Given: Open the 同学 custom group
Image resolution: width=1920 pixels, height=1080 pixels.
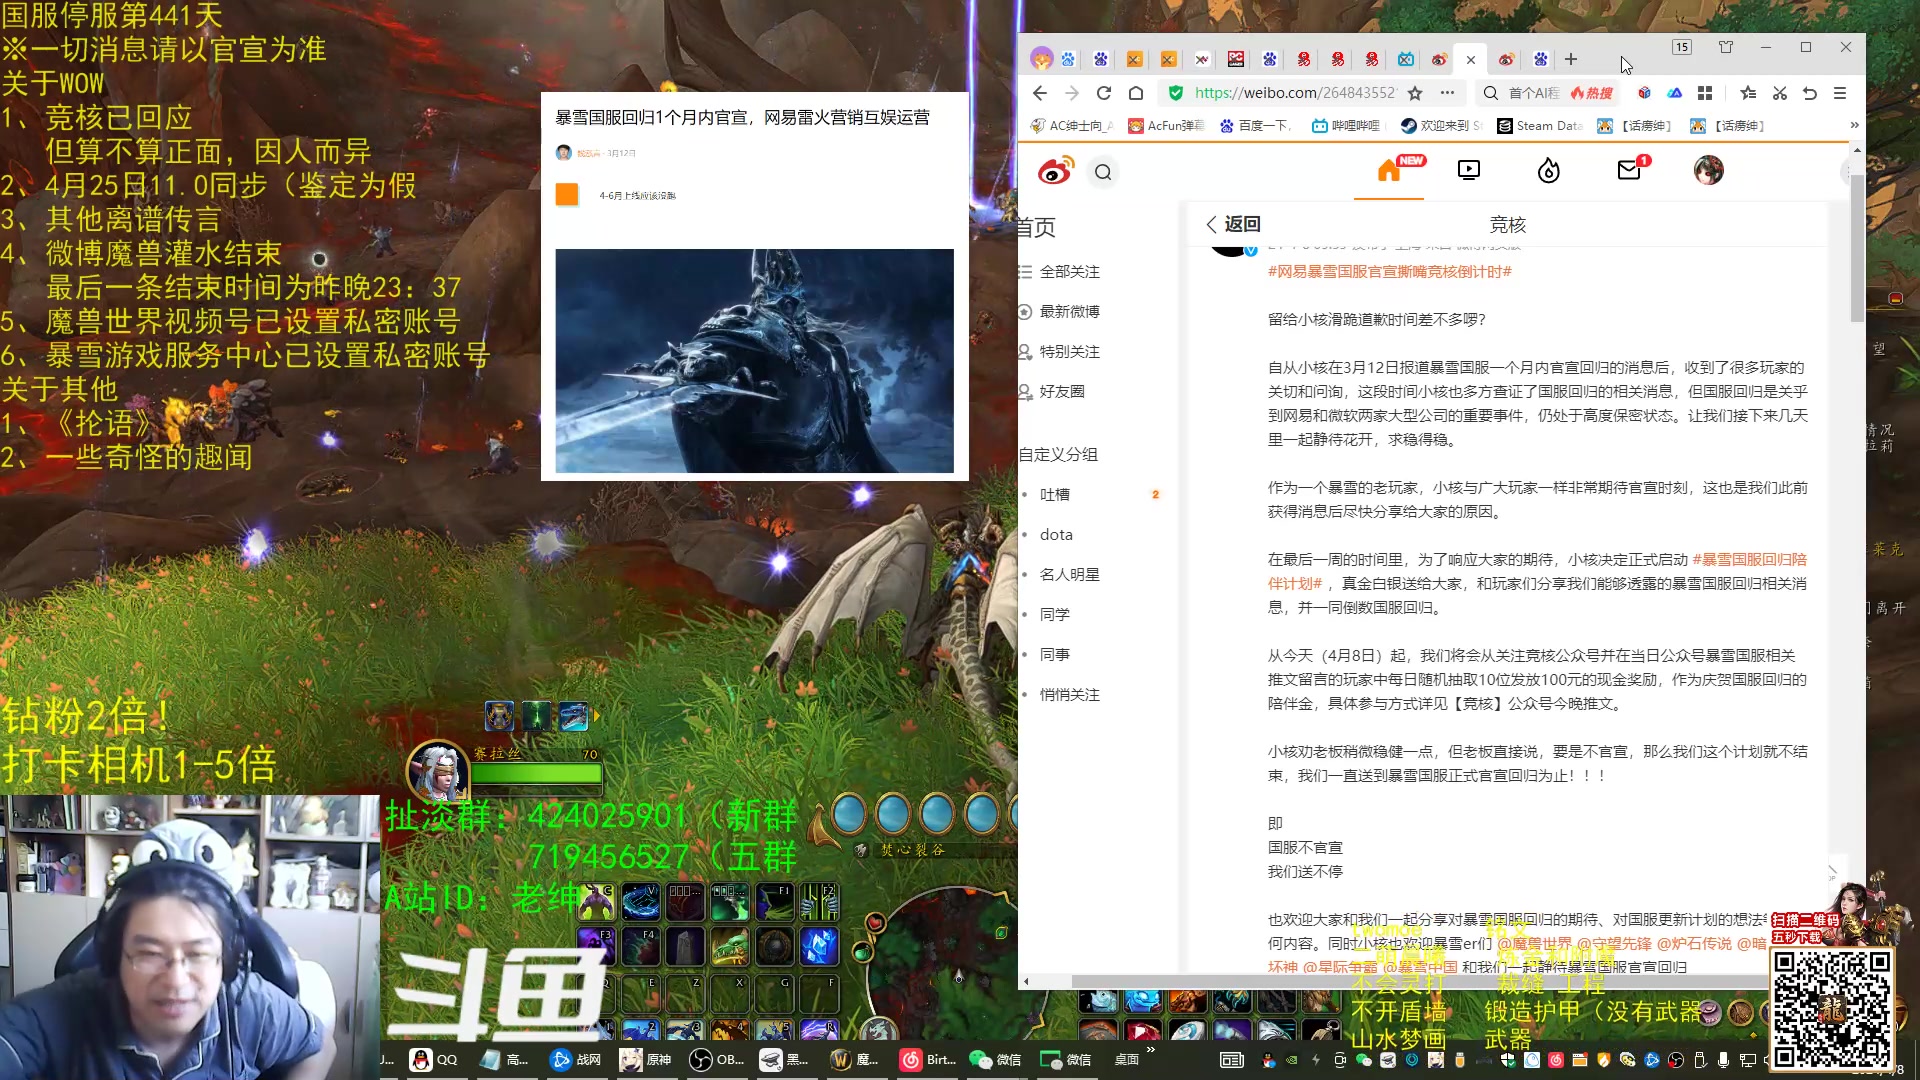Looking at the screenshot, I should pyautogui.click(x=1055, y=615).
